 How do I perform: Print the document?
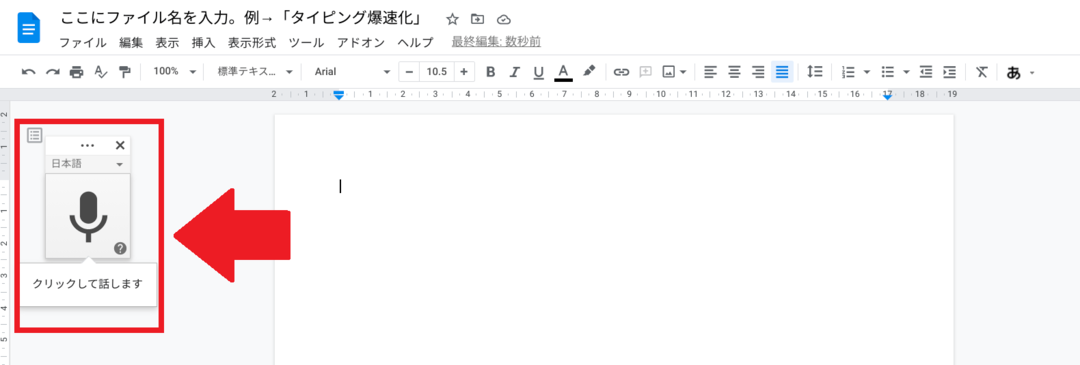coord(76,72)
